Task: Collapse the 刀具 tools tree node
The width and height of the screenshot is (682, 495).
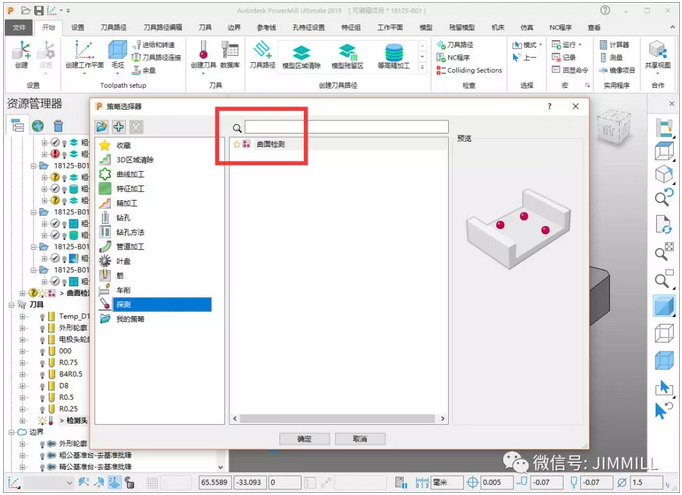Action: 11,305
